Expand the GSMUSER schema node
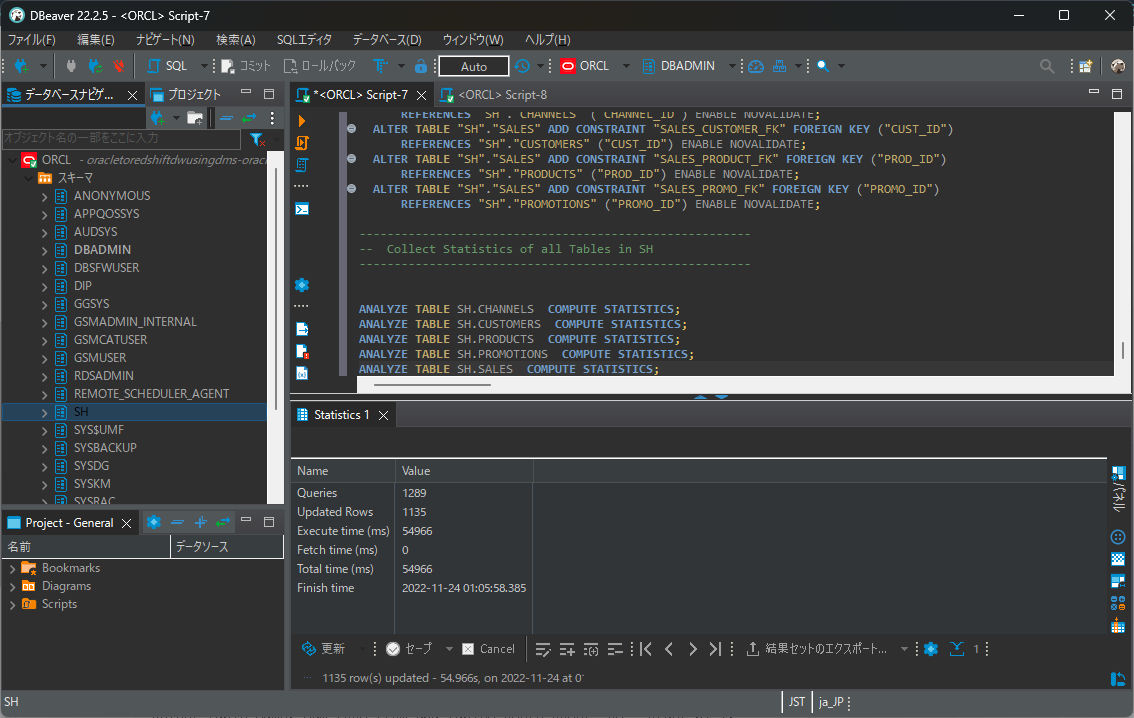Viewport: 1134px width, 718px height. coord(44,359)
